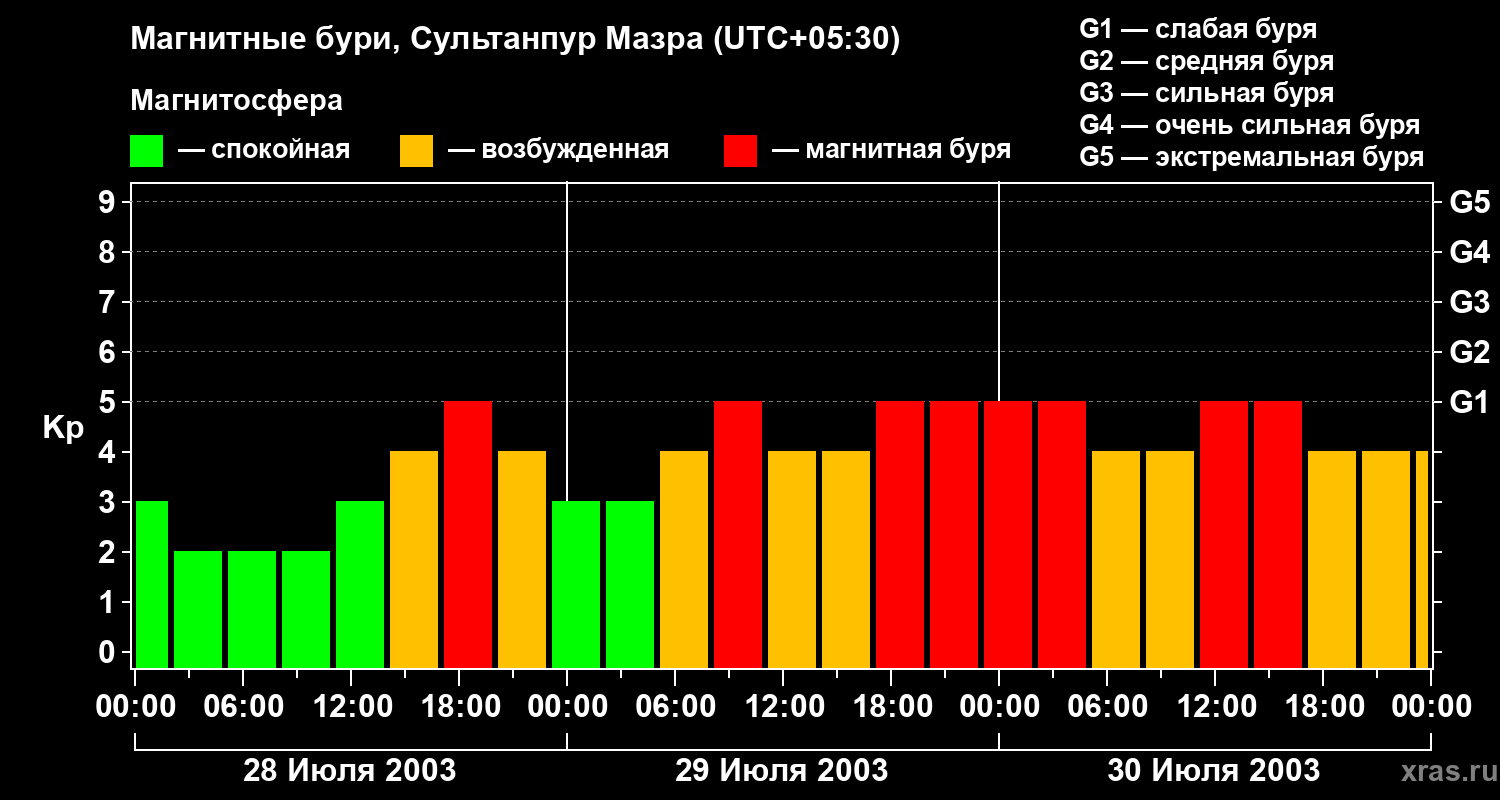Click the '— спокойная' legend label
The width and height of the screenshot is (1500, 800).
coord(264,150)
